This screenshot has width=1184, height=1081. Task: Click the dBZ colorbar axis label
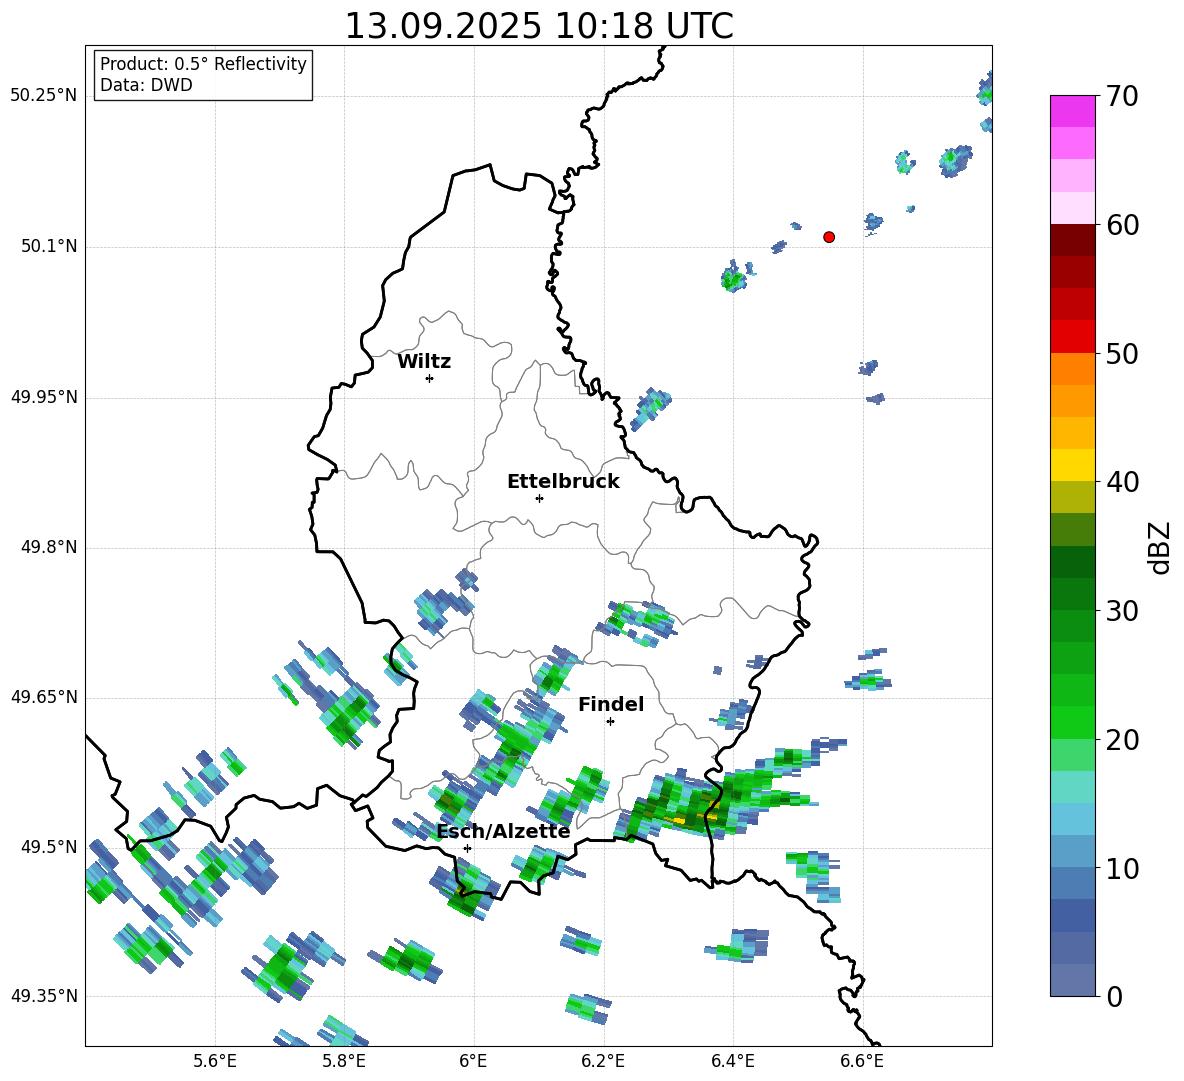pyautogui.click(x=1159, y=547)
